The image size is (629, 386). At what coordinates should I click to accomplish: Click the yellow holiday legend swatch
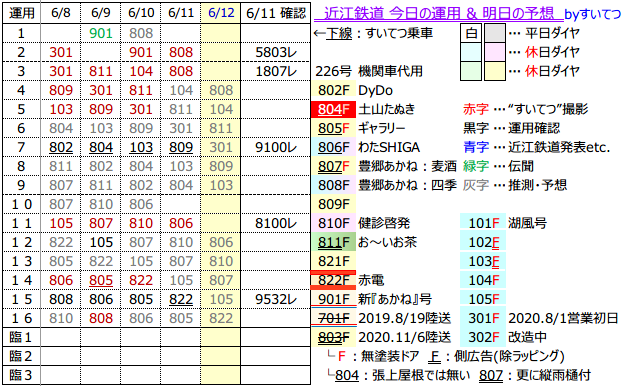coord(495,71)
